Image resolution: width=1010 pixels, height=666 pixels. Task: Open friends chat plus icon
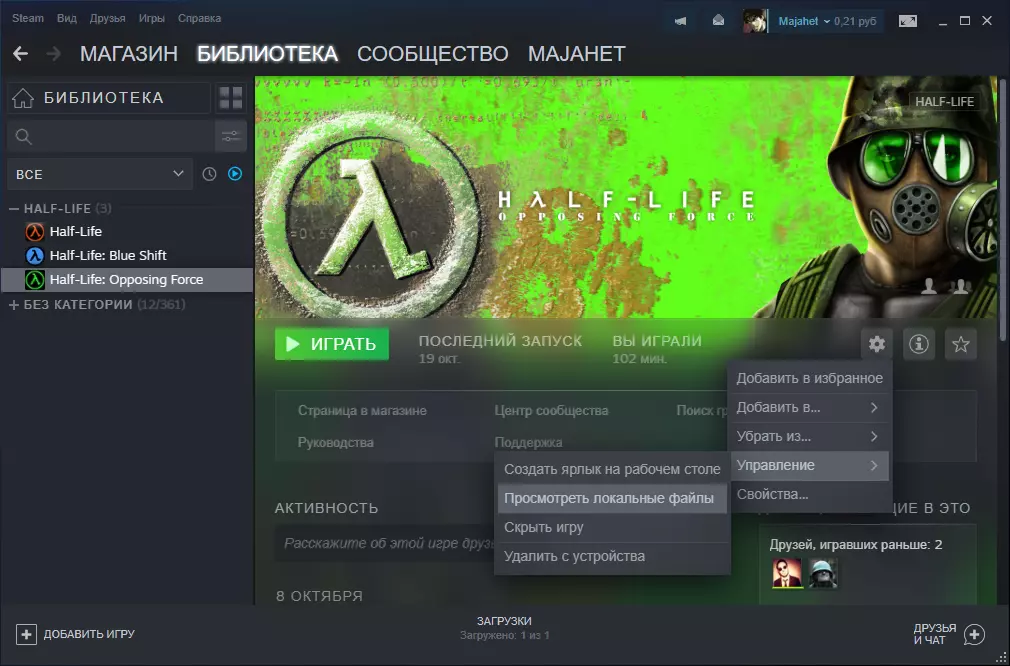974,634
